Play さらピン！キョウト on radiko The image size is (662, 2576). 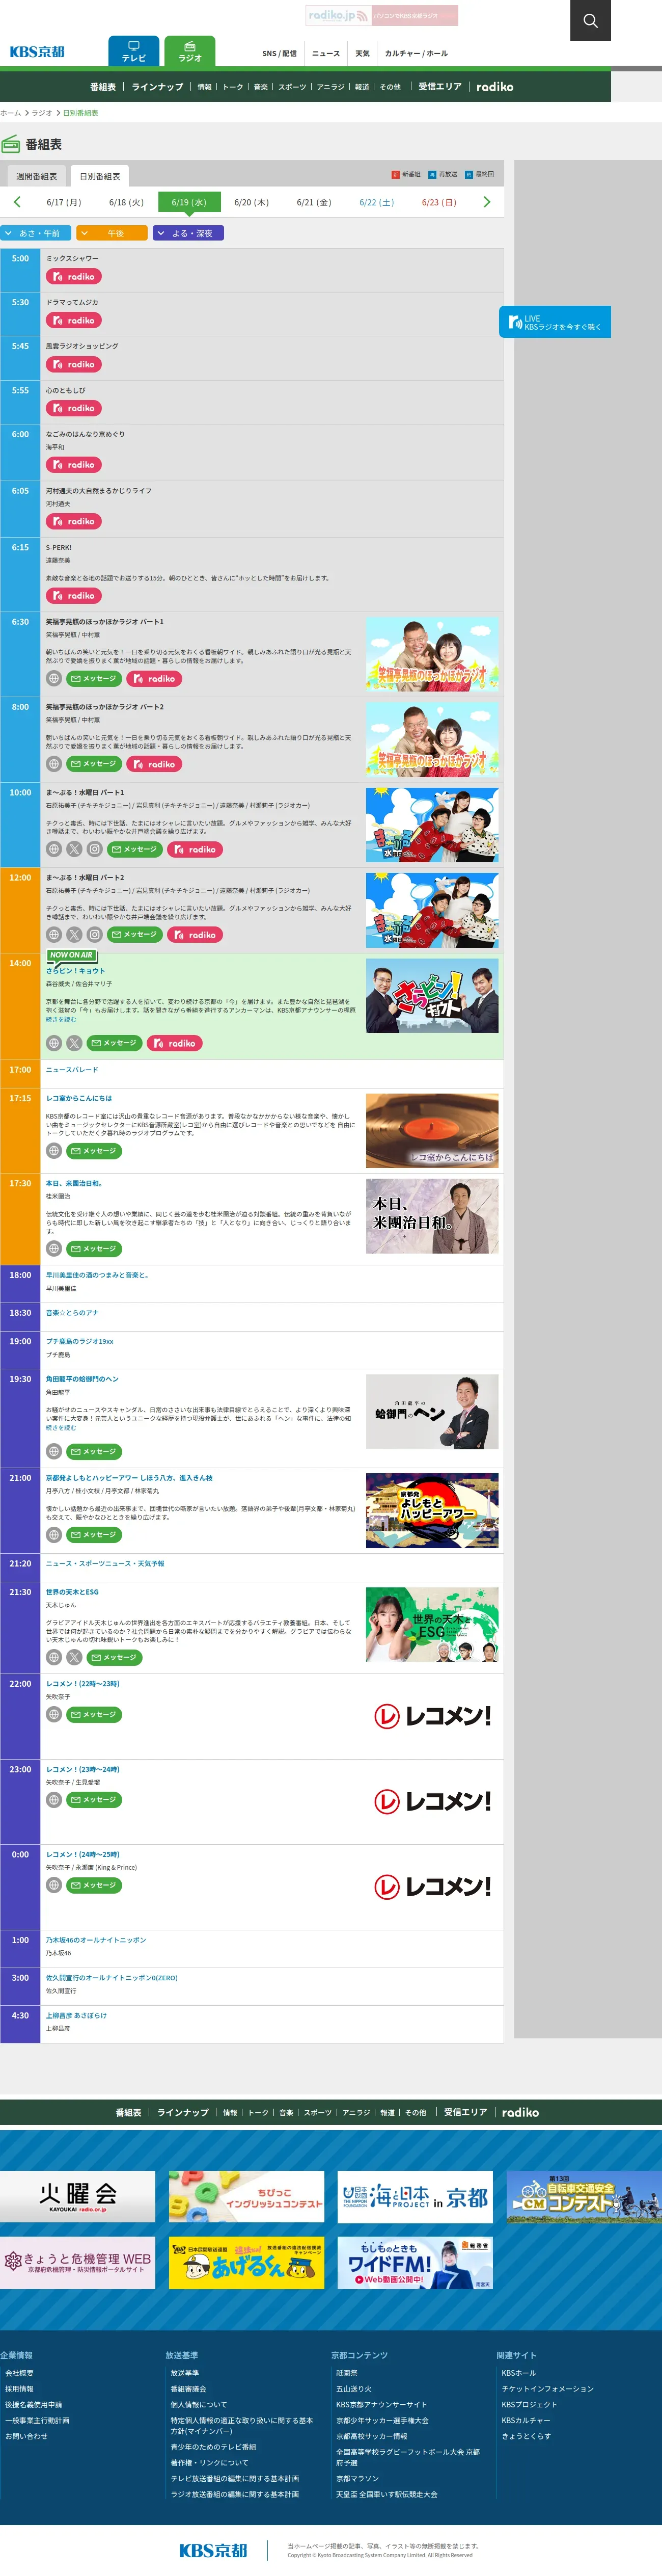tap(175, 1043)
